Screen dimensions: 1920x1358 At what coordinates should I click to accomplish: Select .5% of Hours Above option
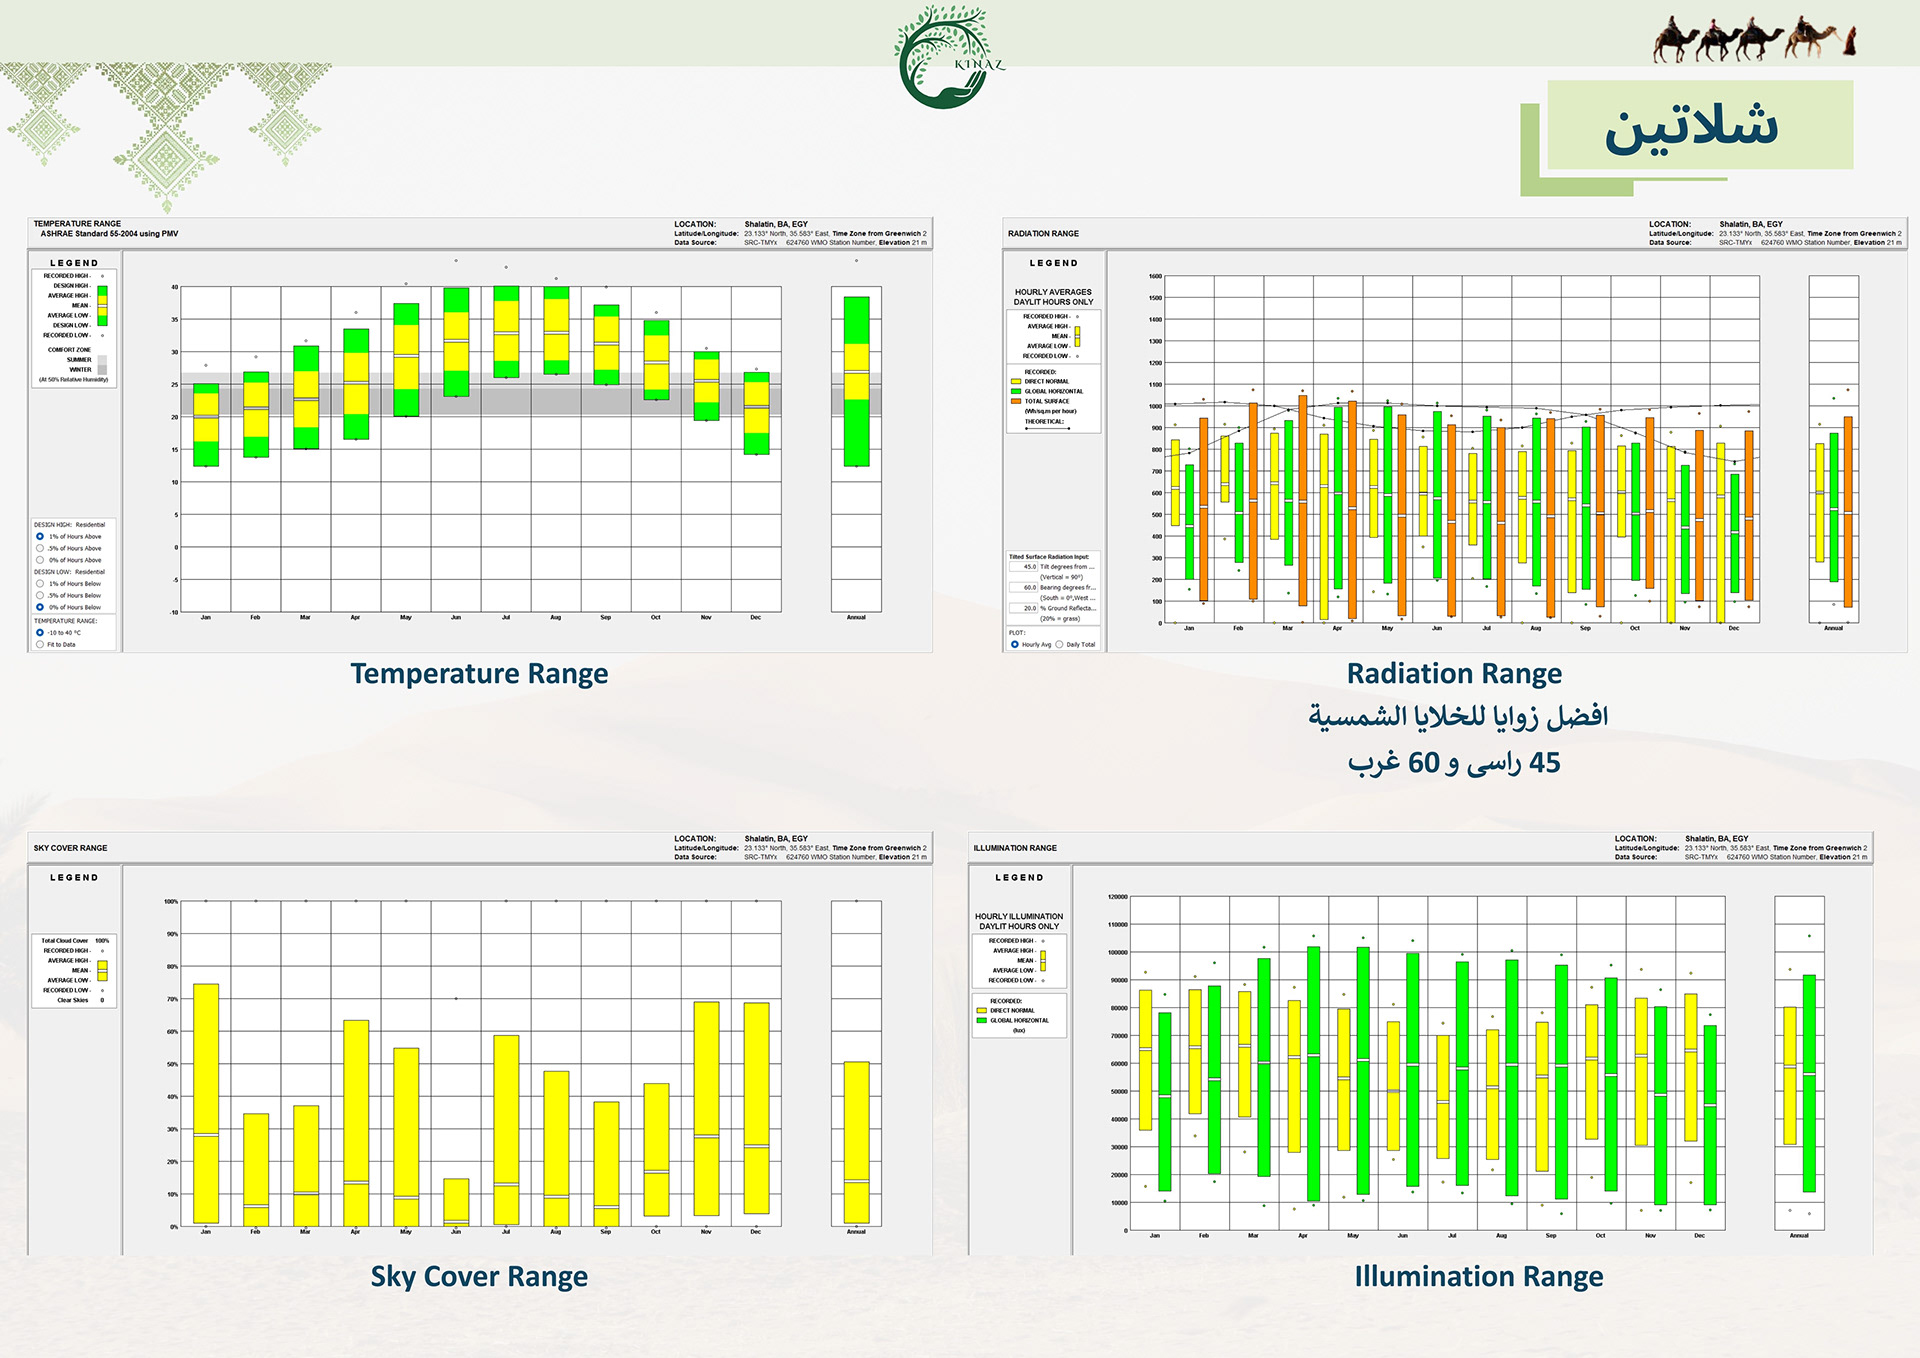(40, 548)
